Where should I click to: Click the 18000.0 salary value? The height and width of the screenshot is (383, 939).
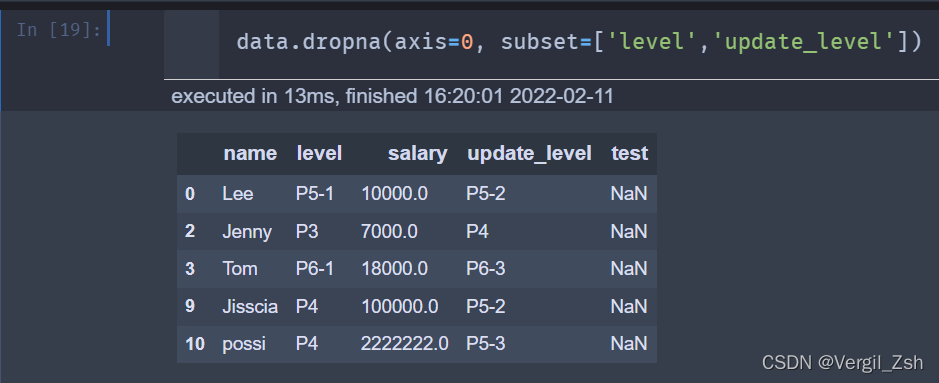pos(394,269)
